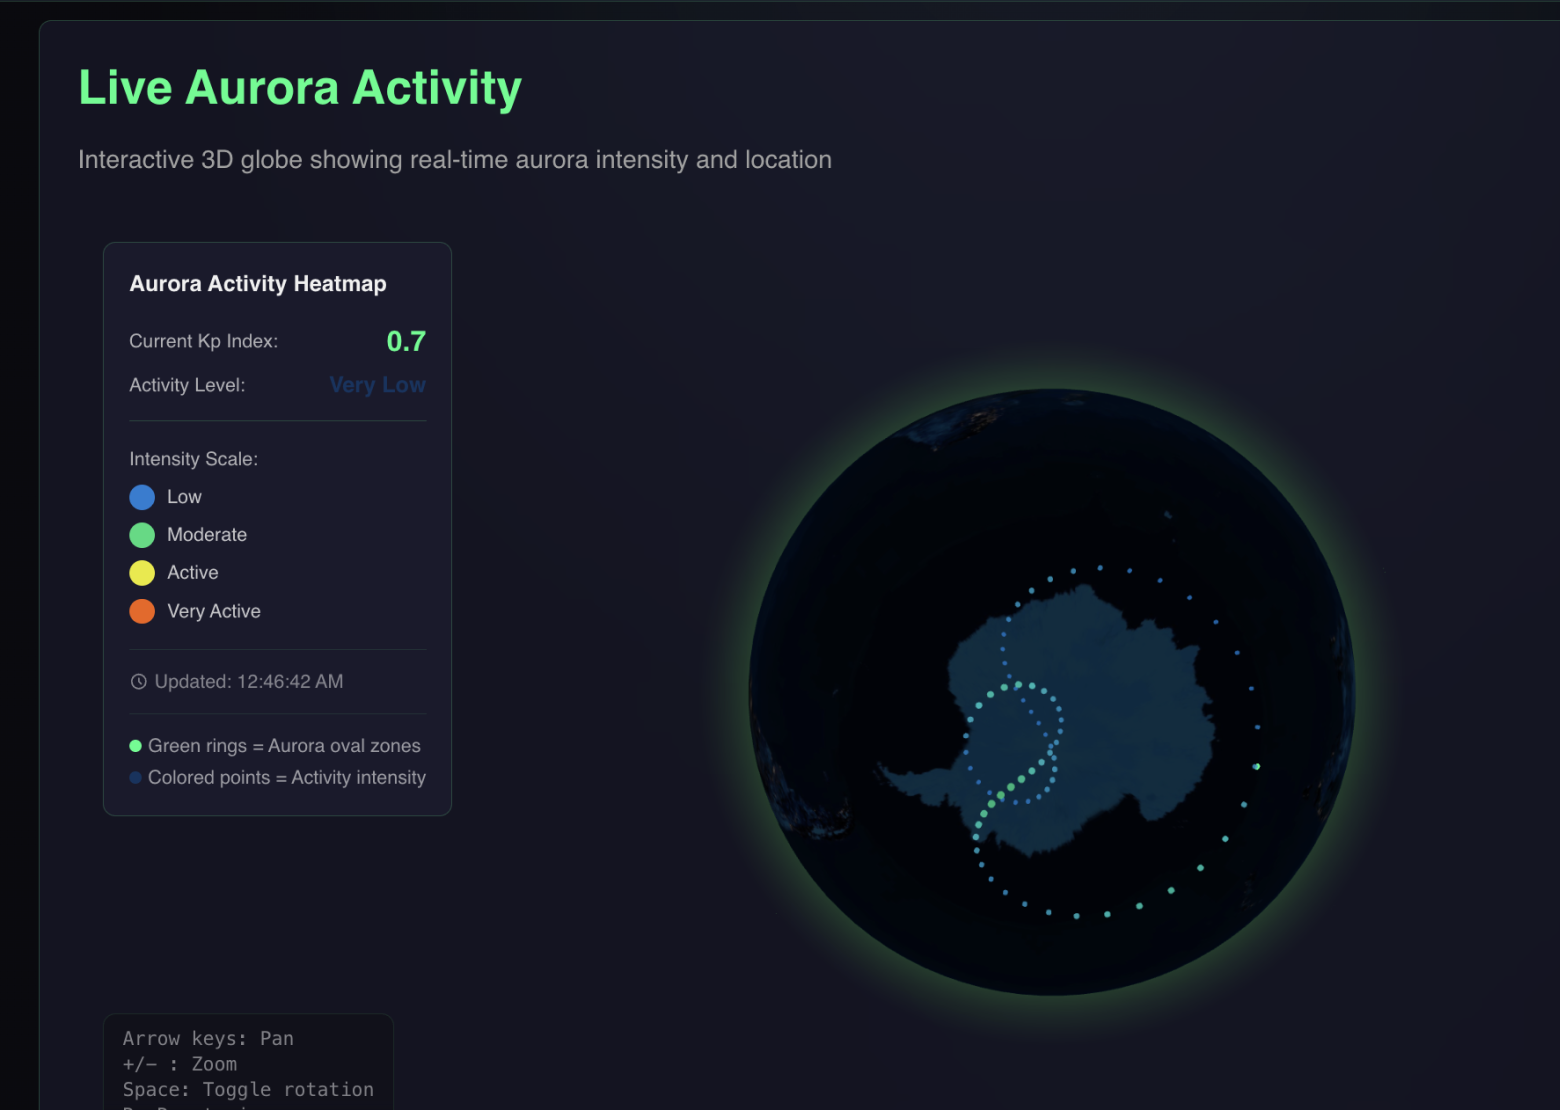The height and width of the screenshot is (1110, 1560).
Task: Click the green Moderate intensity dot
Action: click(142, 534)
